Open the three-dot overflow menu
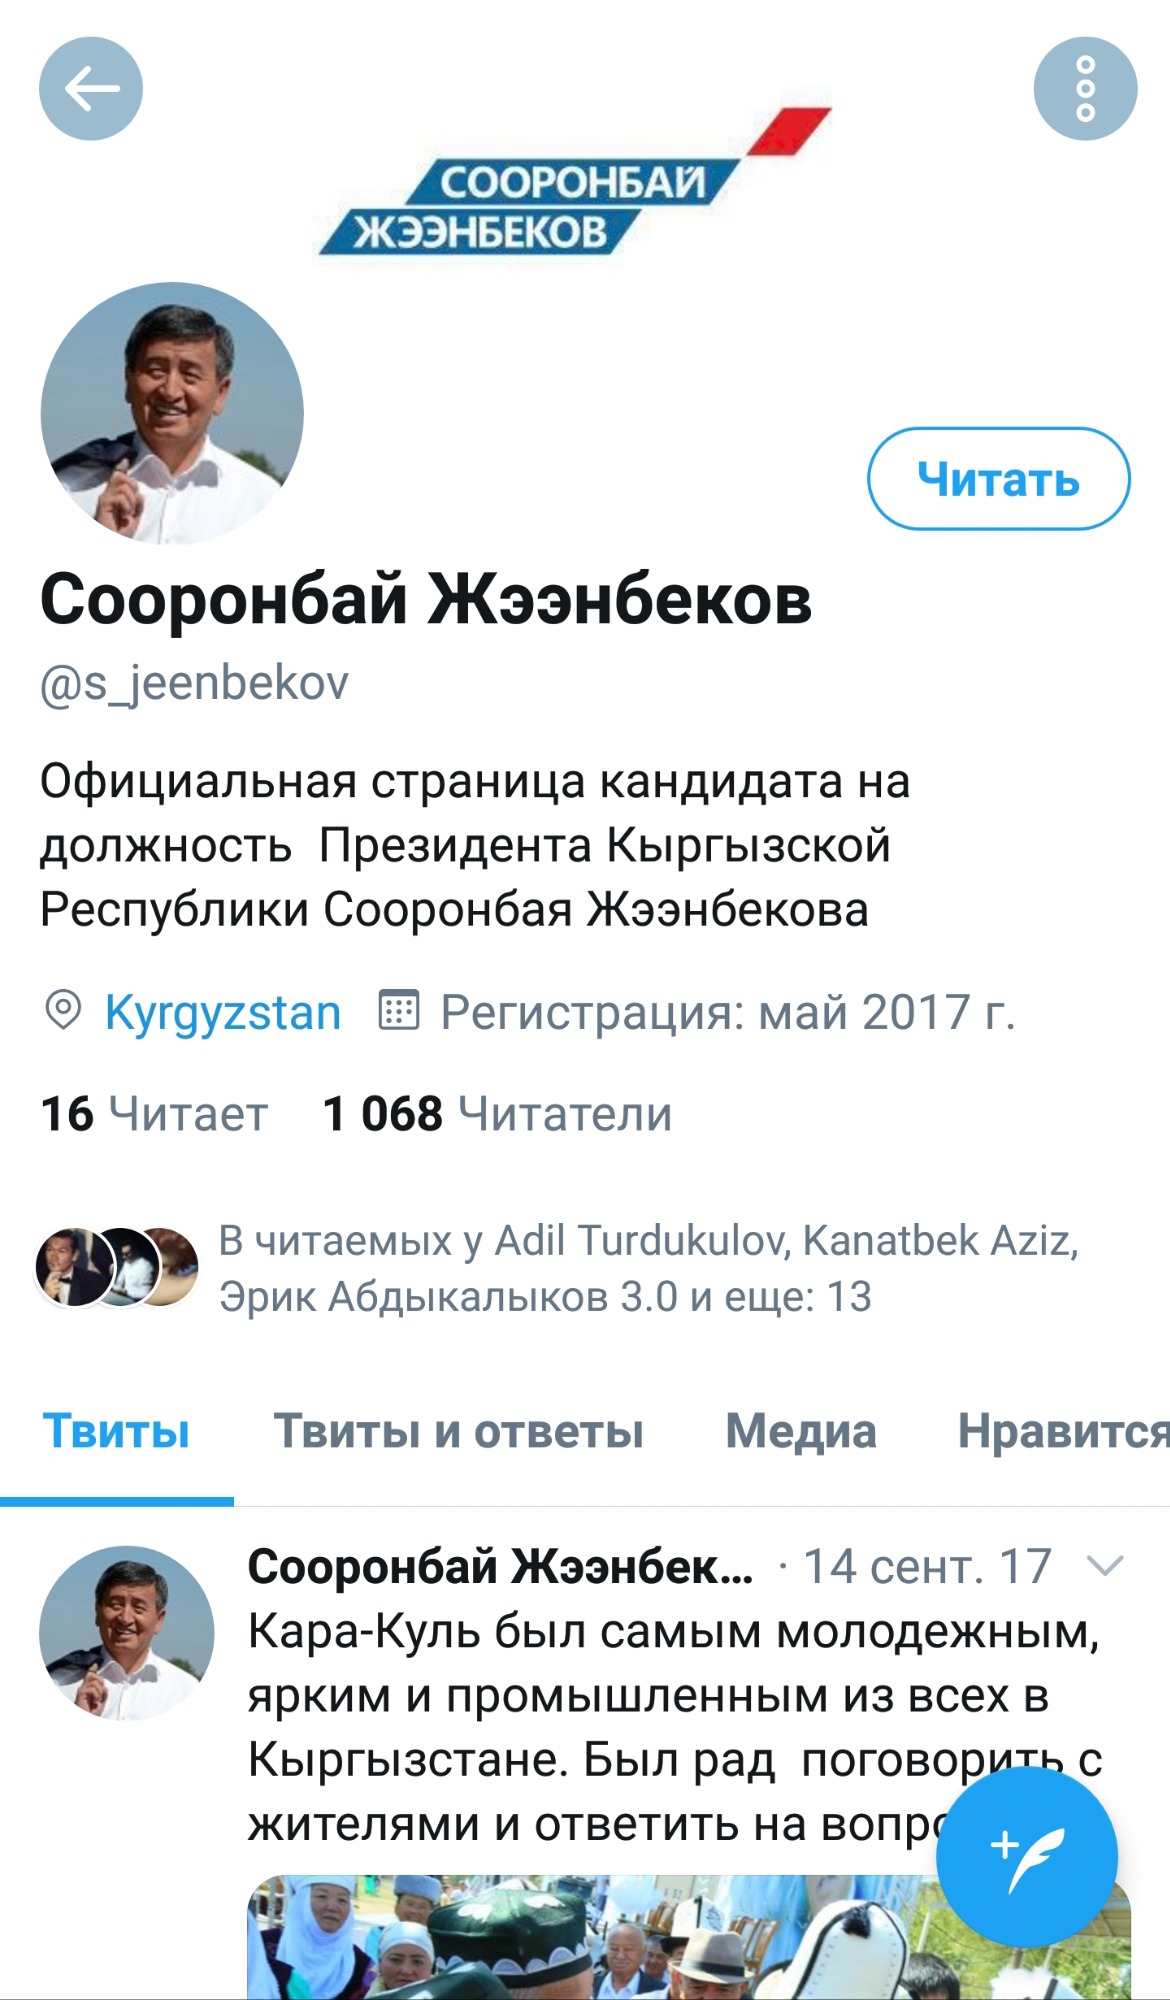Image resolution: width=1170 pixels, height=2000 pixels. [1085, 89]
